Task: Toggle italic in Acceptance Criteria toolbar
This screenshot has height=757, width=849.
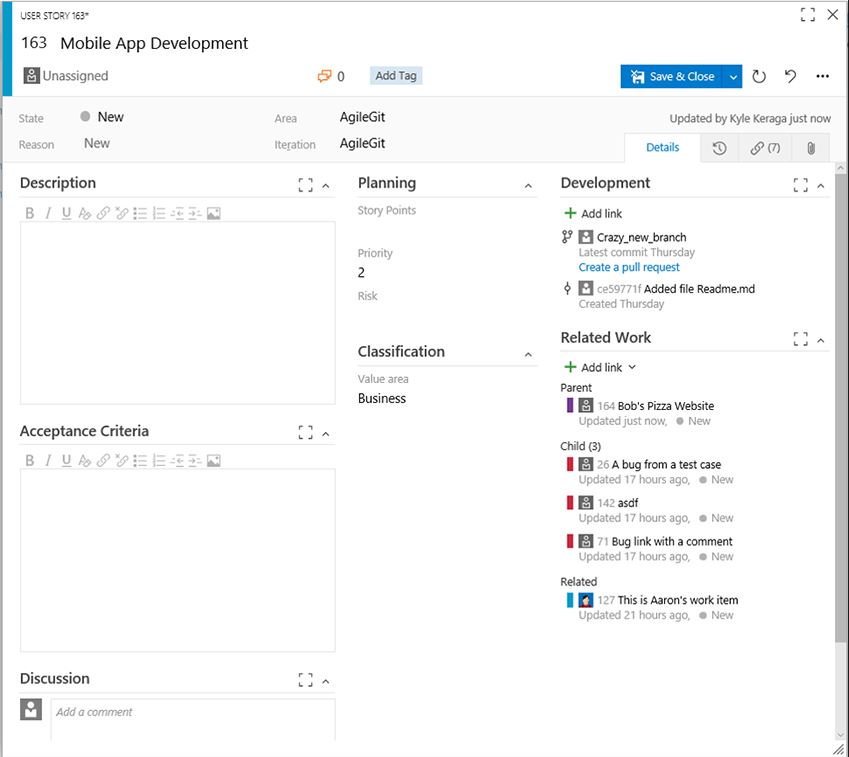Action: pyautogui.click(x=48, y=460)
